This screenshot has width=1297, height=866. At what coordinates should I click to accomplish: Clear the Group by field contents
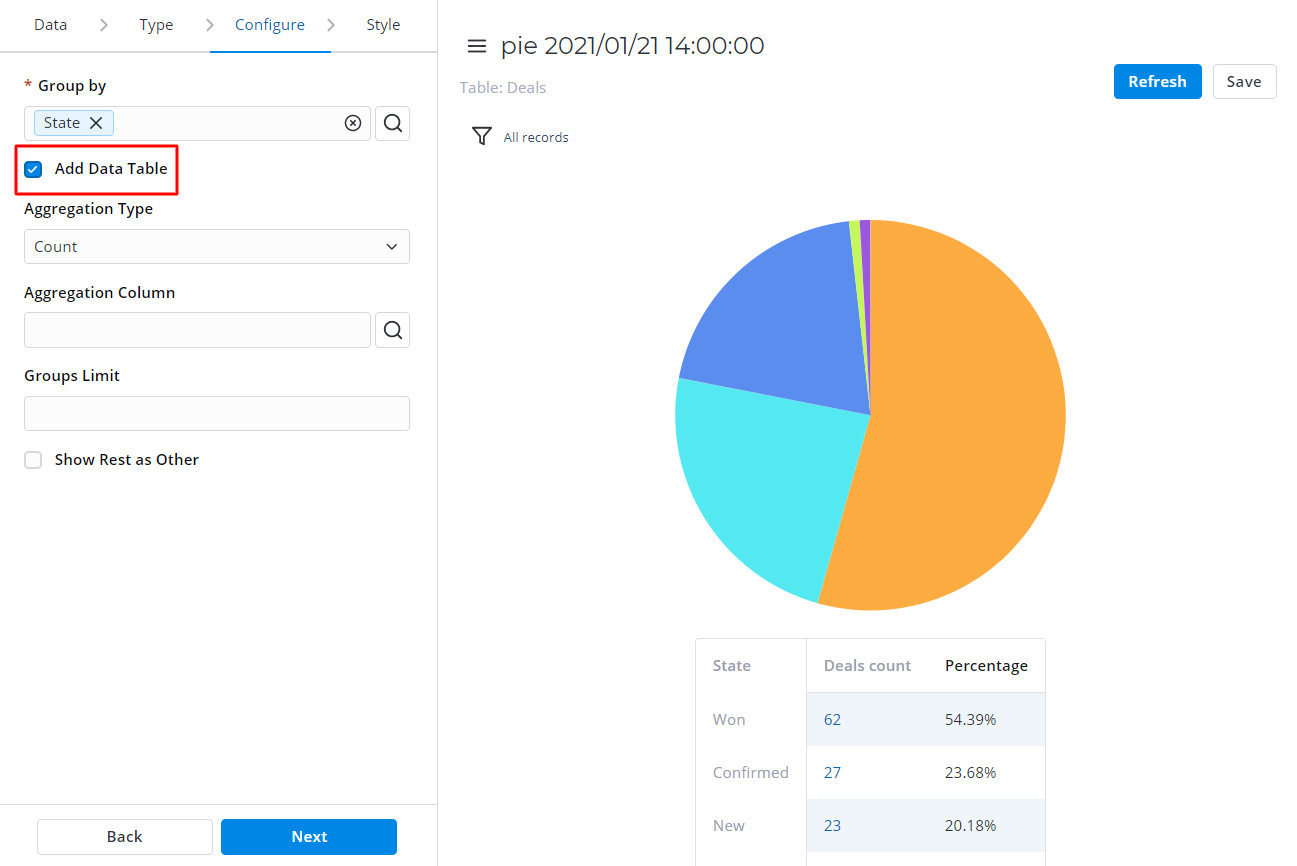[x=353, y=123]
